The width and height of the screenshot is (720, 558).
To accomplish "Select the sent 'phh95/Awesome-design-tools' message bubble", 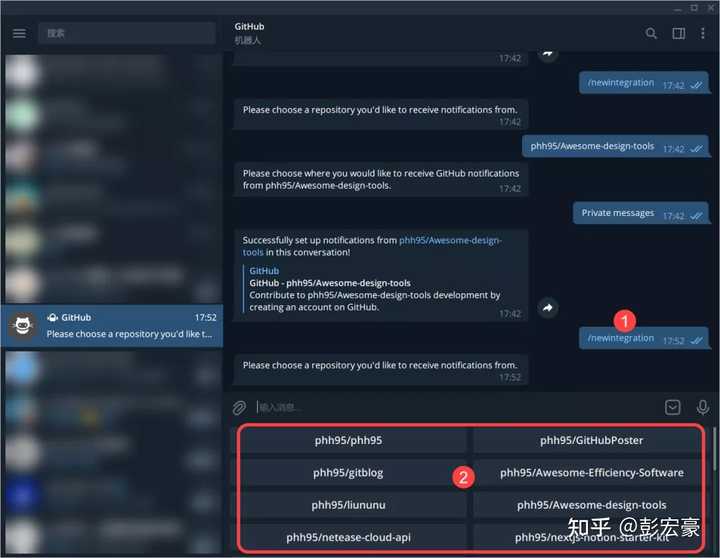I will [x=616, y=147].
